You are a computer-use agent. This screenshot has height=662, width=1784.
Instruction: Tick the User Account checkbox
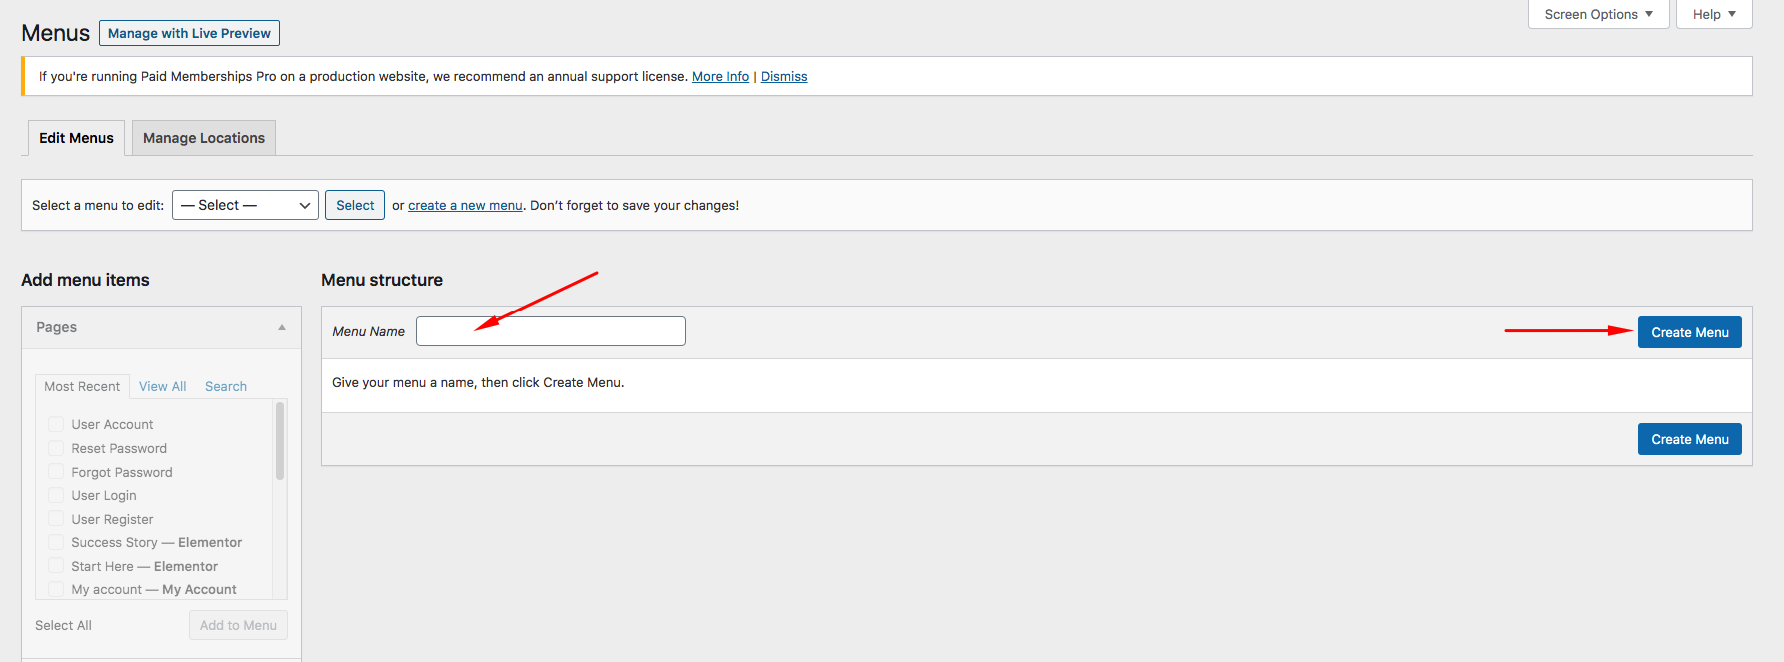point(56,424)
